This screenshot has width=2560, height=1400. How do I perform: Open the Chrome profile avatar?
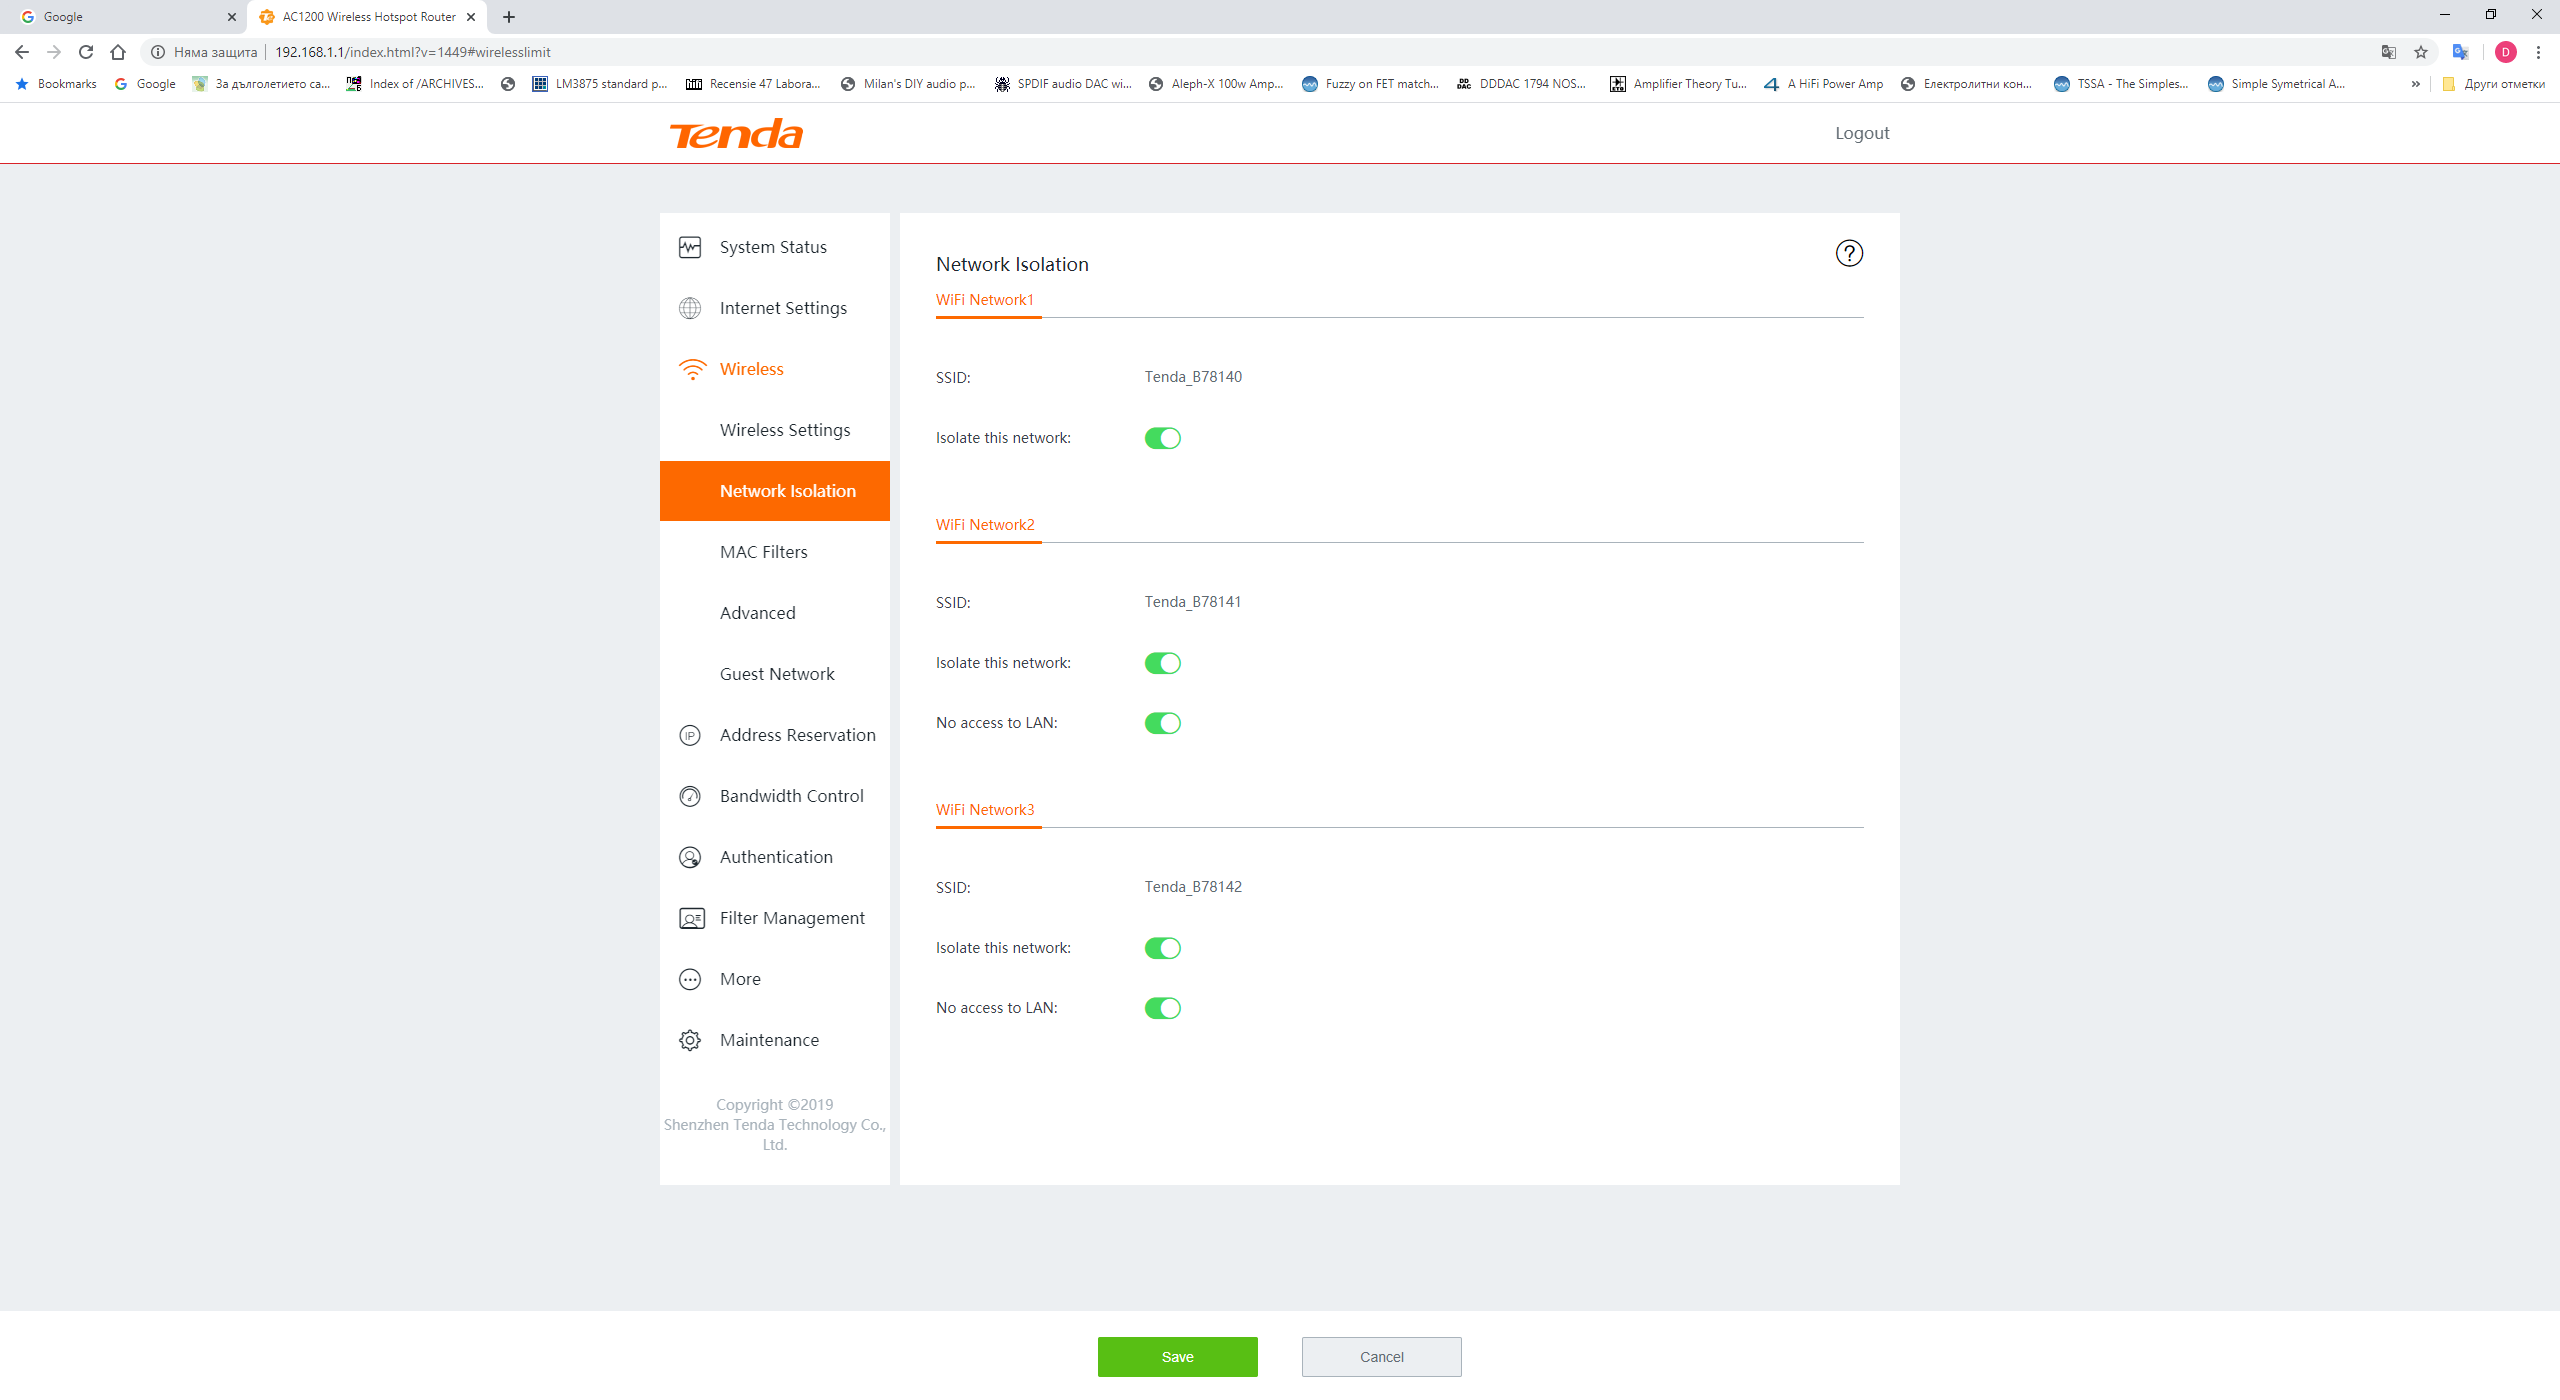click(x=2505, y=52)
